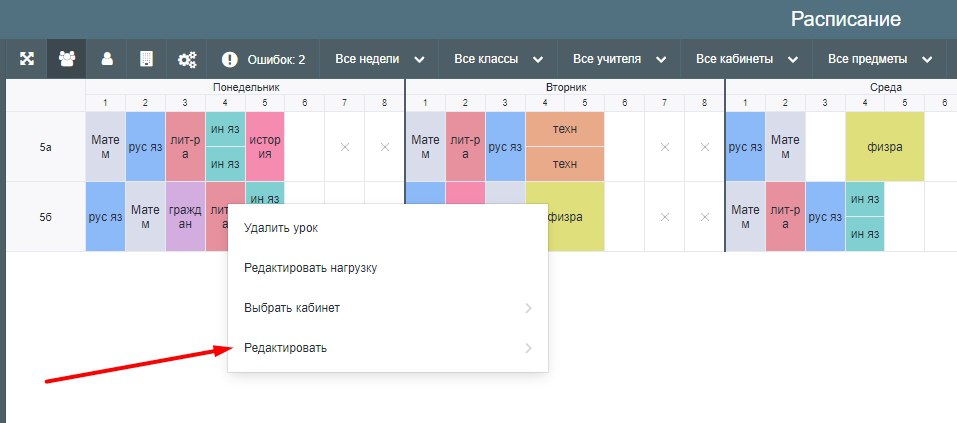The image size is (957, 423).
Task: Click the fullscreen expand arrows icon
Action: coord(26,59)
